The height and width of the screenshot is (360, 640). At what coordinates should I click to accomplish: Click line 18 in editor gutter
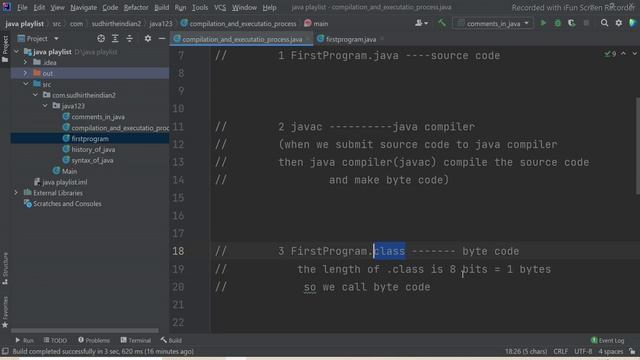click(178, 251)
